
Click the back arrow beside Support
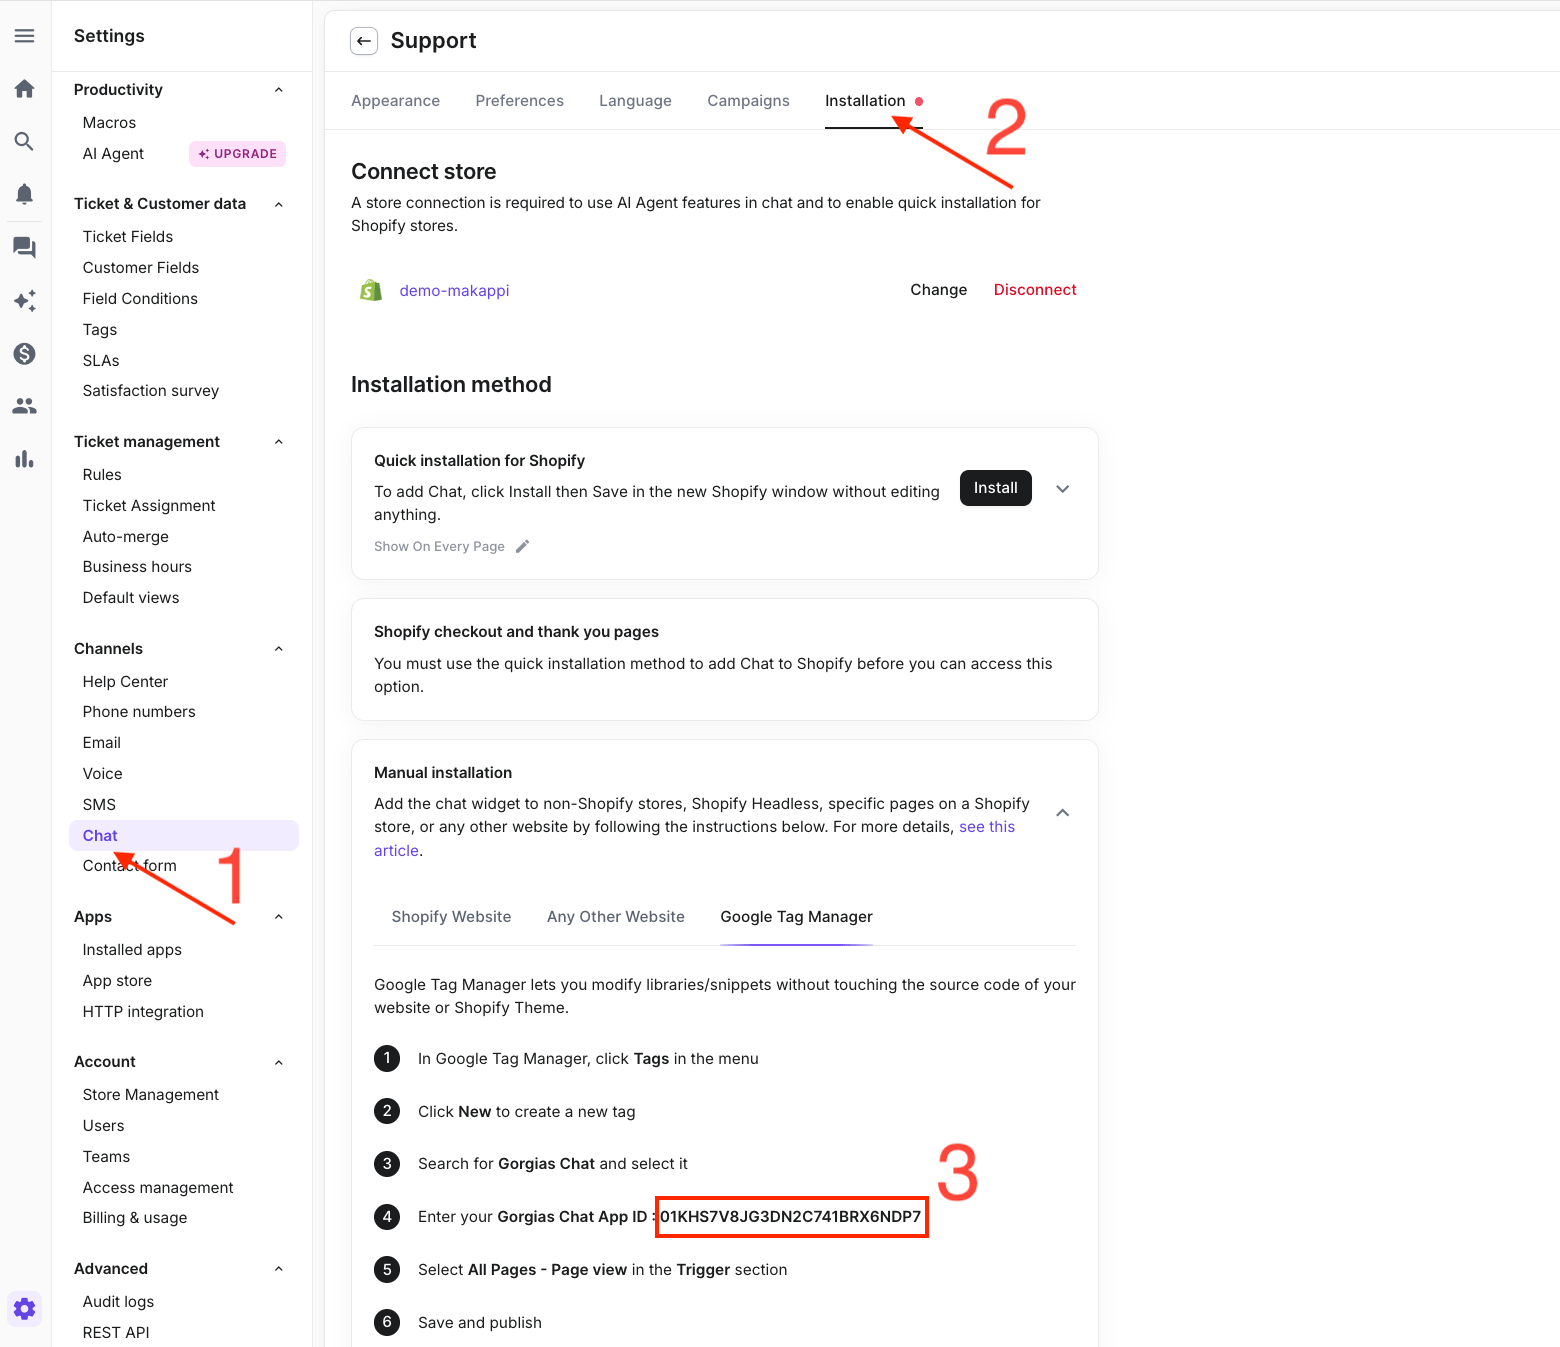[364, 41]
